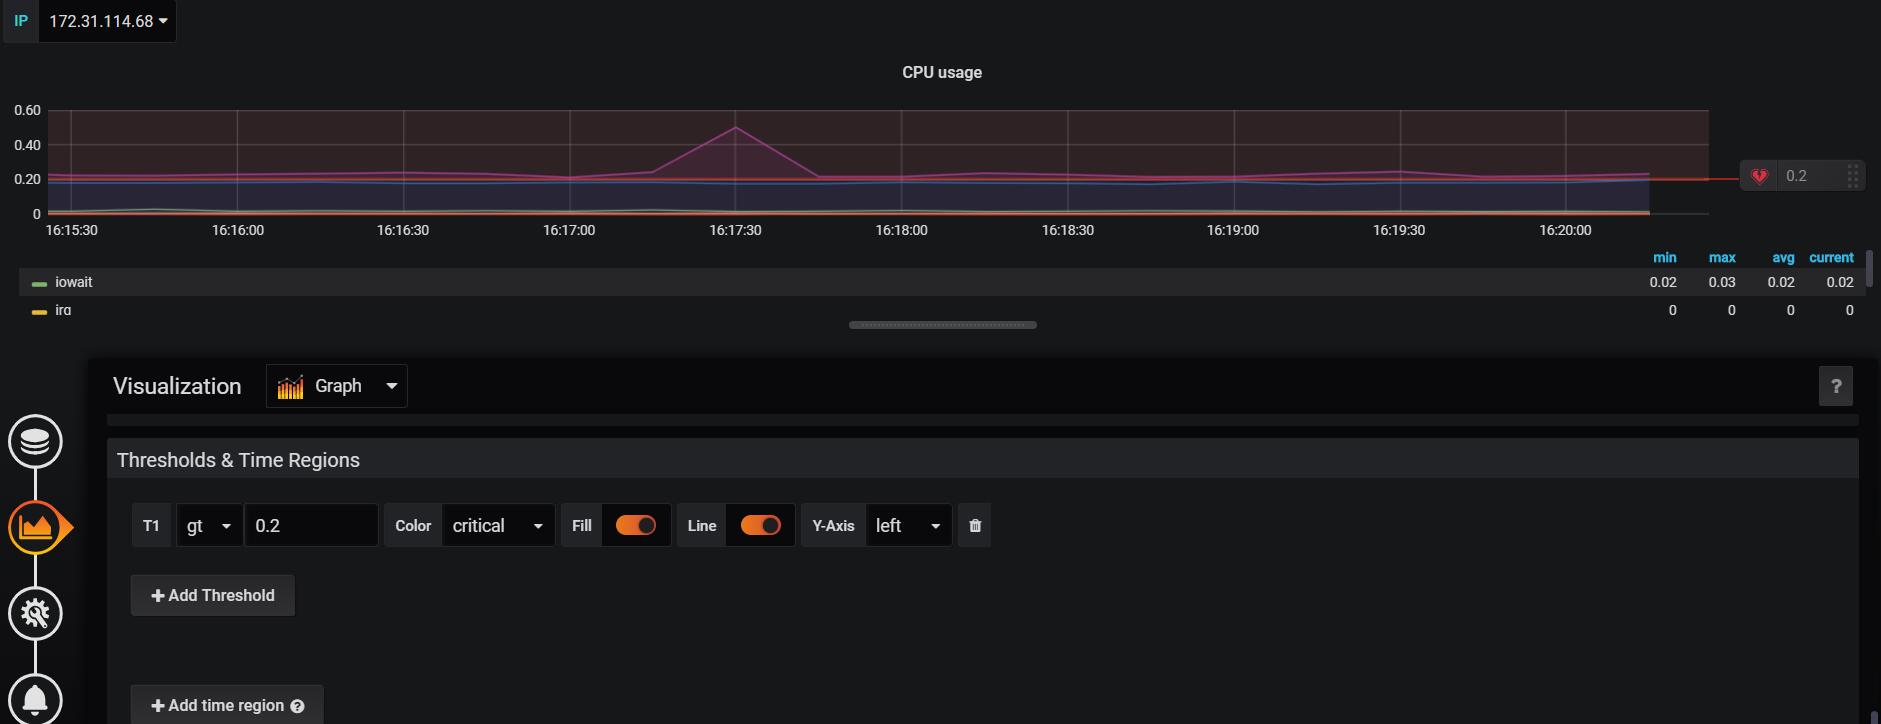Viewport: 1881px width, 724px height.
Task: Delete threshold T1 with trash icon
Action: (x=975, y=526)
